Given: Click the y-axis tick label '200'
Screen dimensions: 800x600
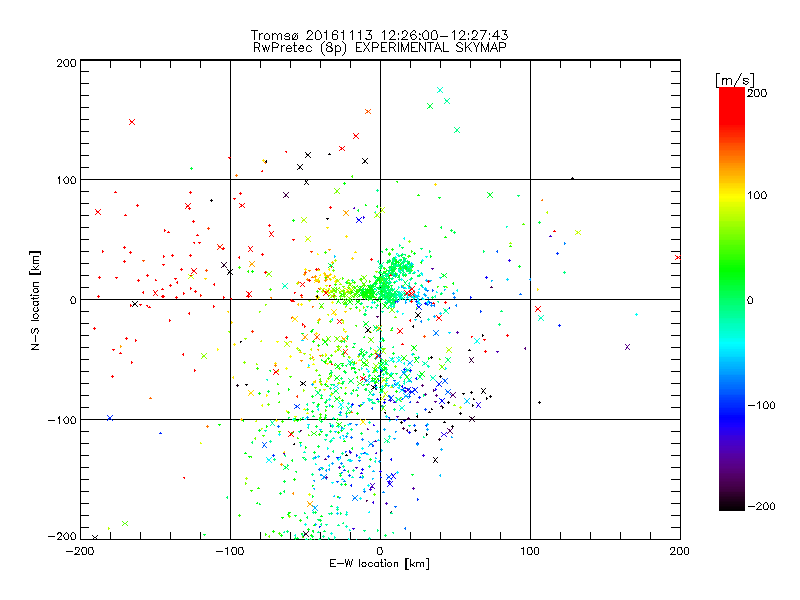Looking at the screenshot, I should (x=66, y=63).
